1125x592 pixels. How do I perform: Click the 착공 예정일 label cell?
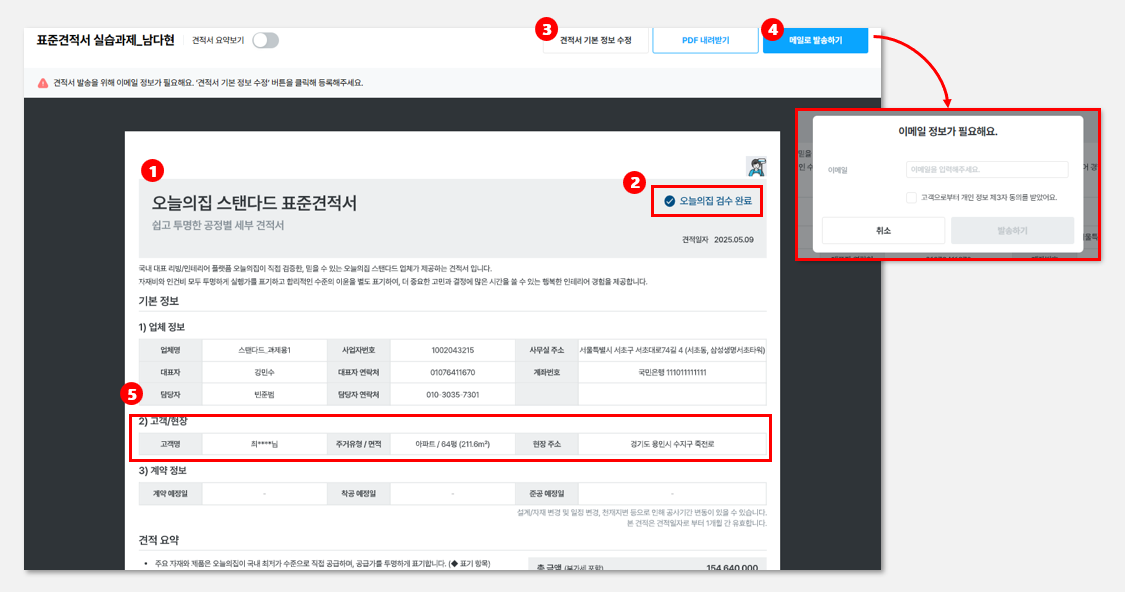click(x=359, y=494)
